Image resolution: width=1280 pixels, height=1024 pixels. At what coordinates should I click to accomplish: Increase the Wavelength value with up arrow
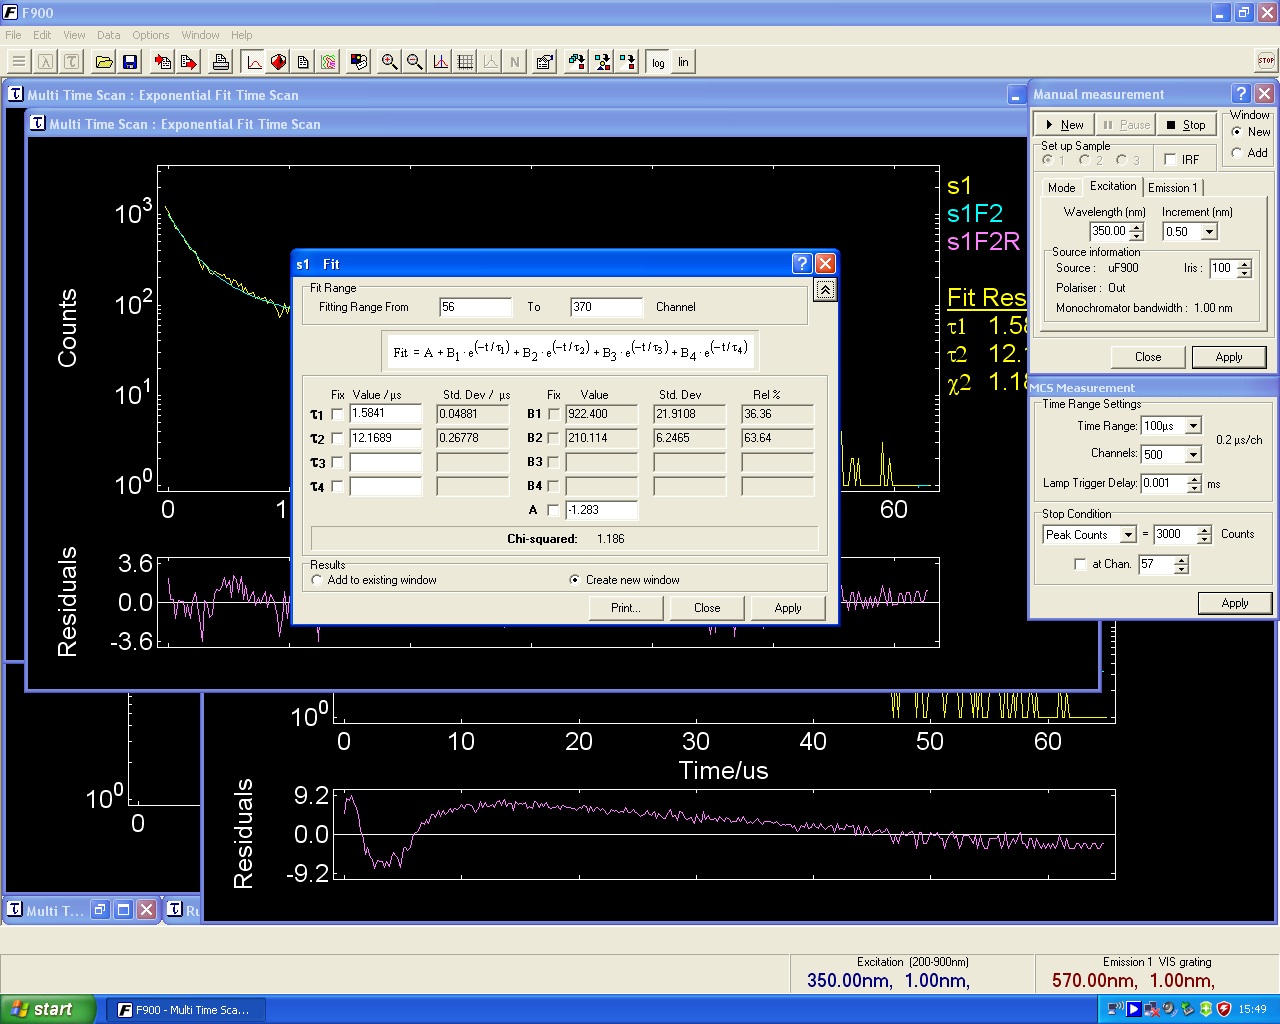pos(1137,227)
